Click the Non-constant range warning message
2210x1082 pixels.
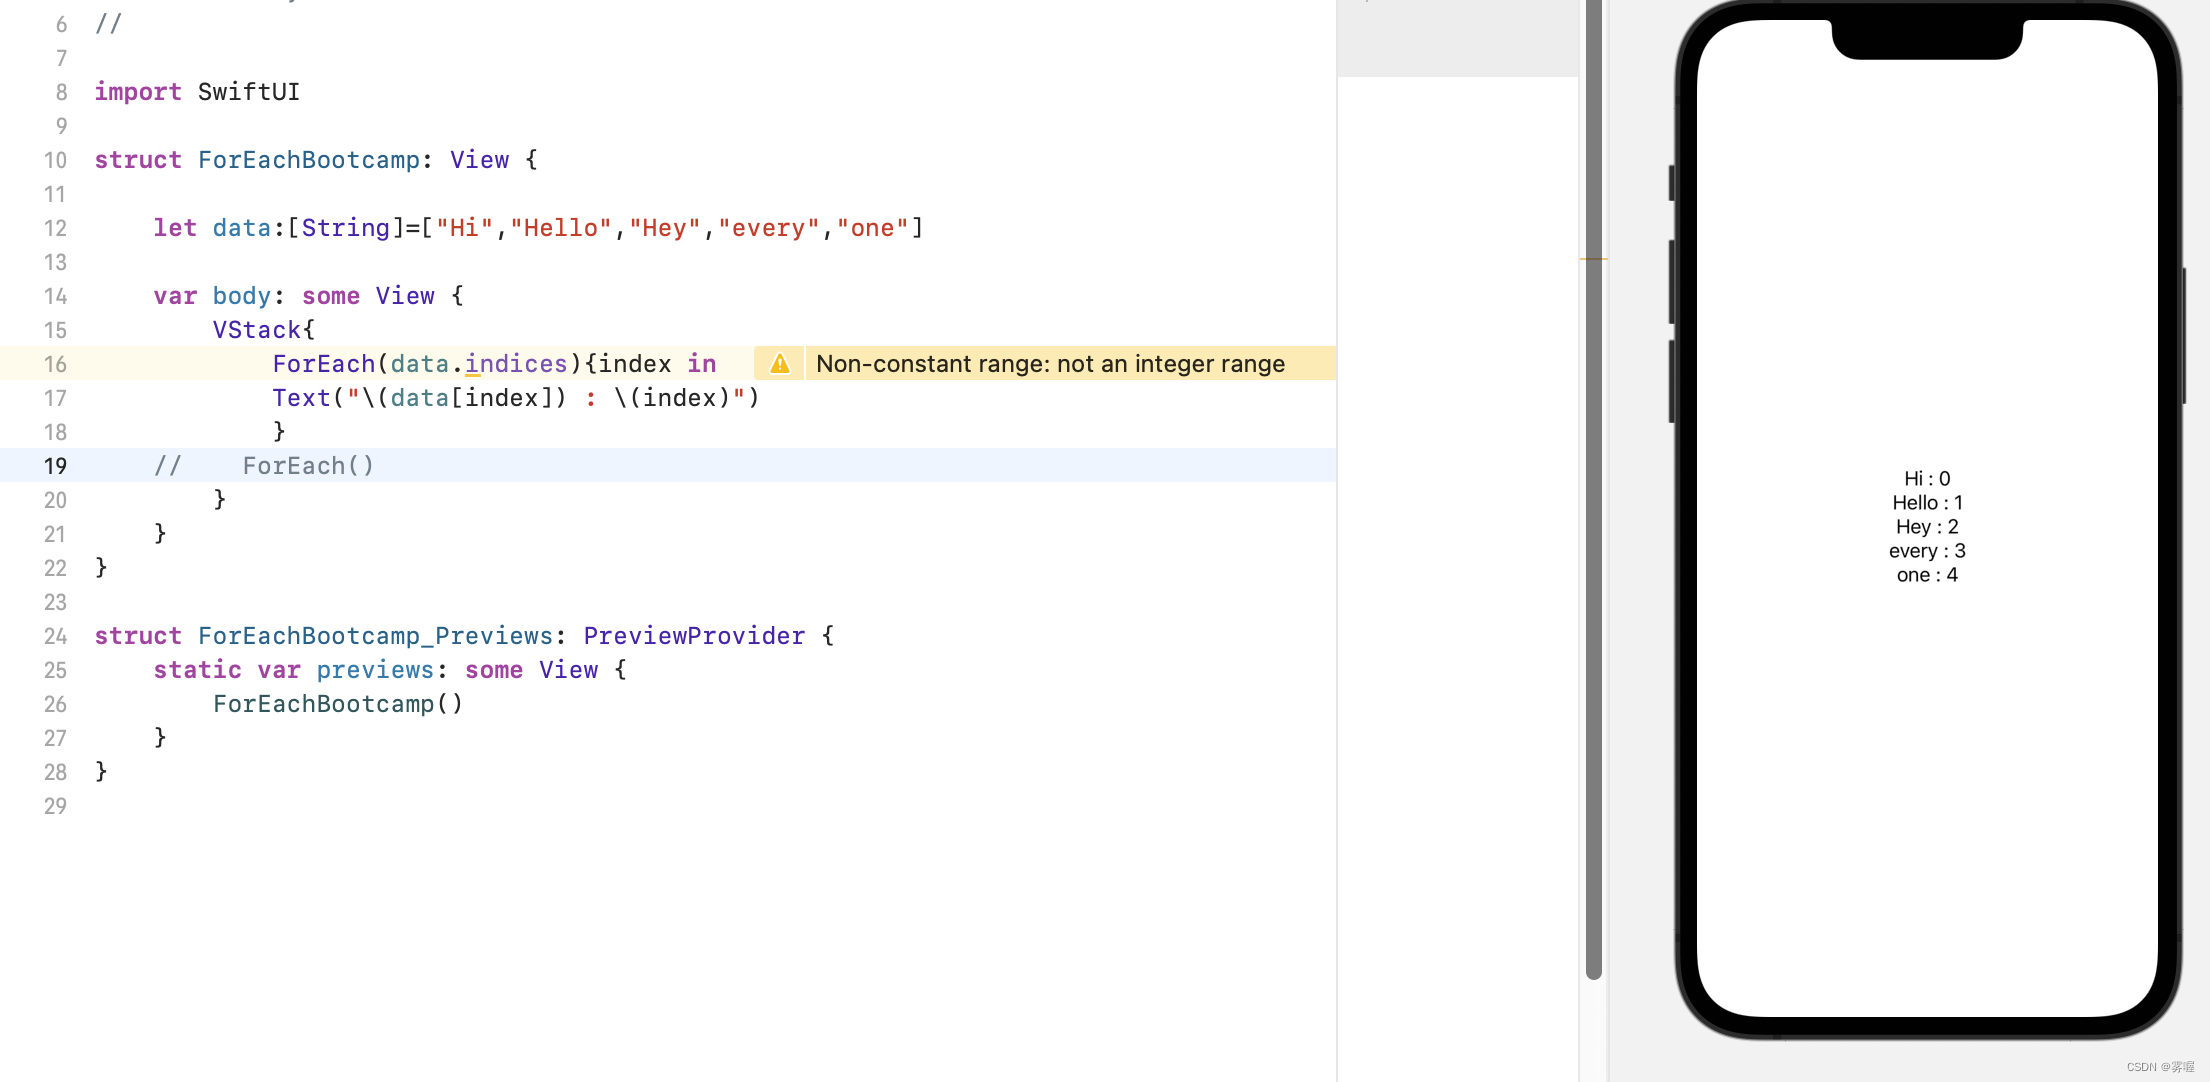click(1050, 364)
